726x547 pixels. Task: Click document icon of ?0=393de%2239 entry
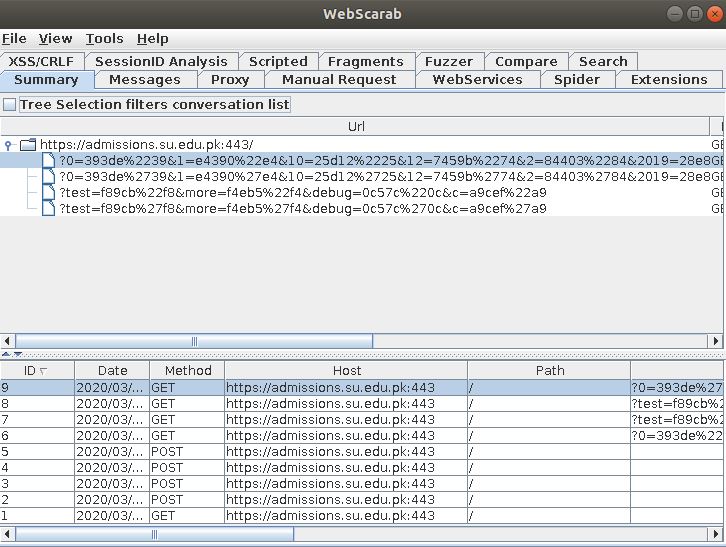click(x=49, y=161)
